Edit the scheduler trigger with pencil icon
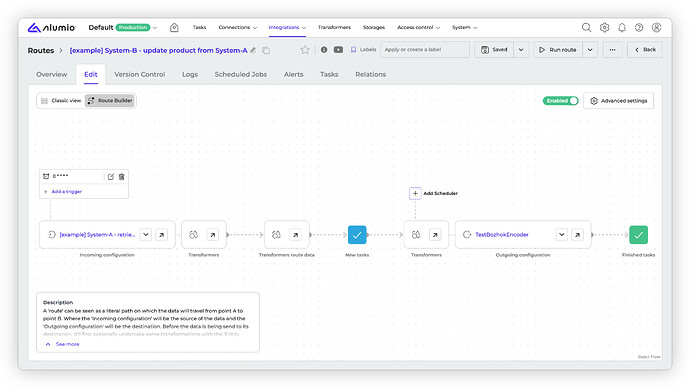 (110, 176)
